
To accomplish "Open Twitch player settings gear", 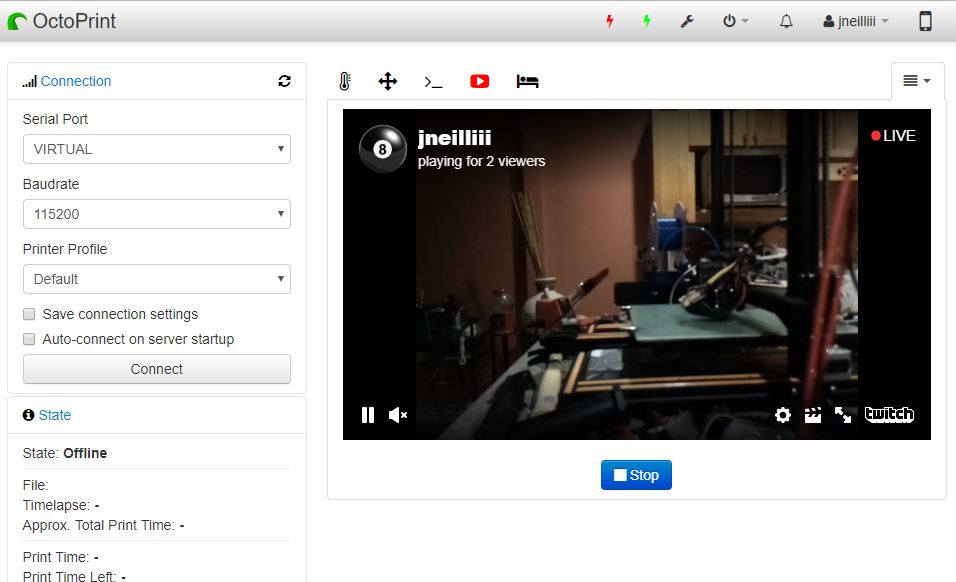I will click(x=783, y=415).
